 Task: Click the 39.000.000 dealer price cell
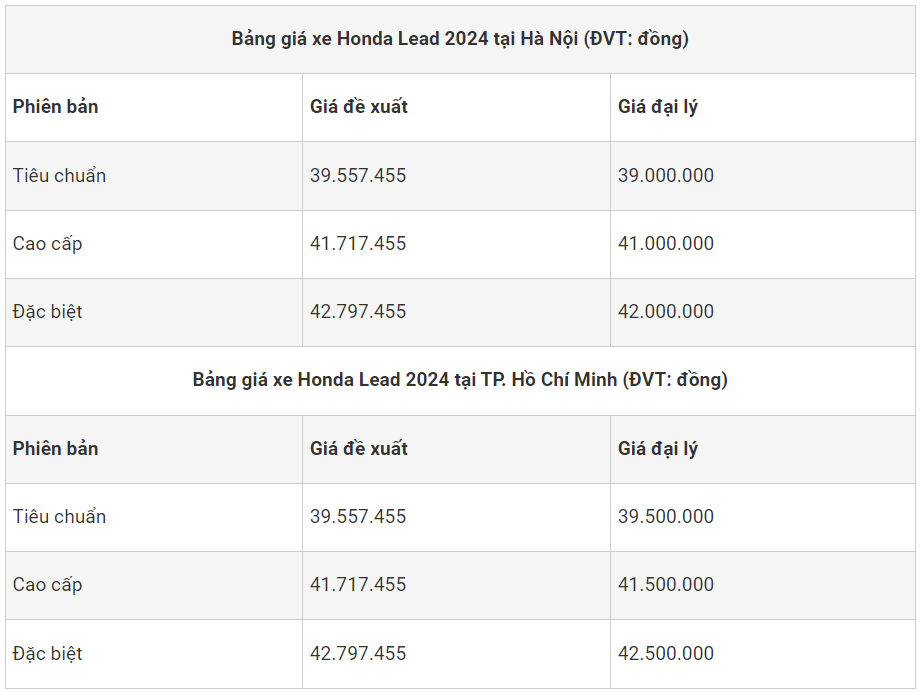coord(666,175)
